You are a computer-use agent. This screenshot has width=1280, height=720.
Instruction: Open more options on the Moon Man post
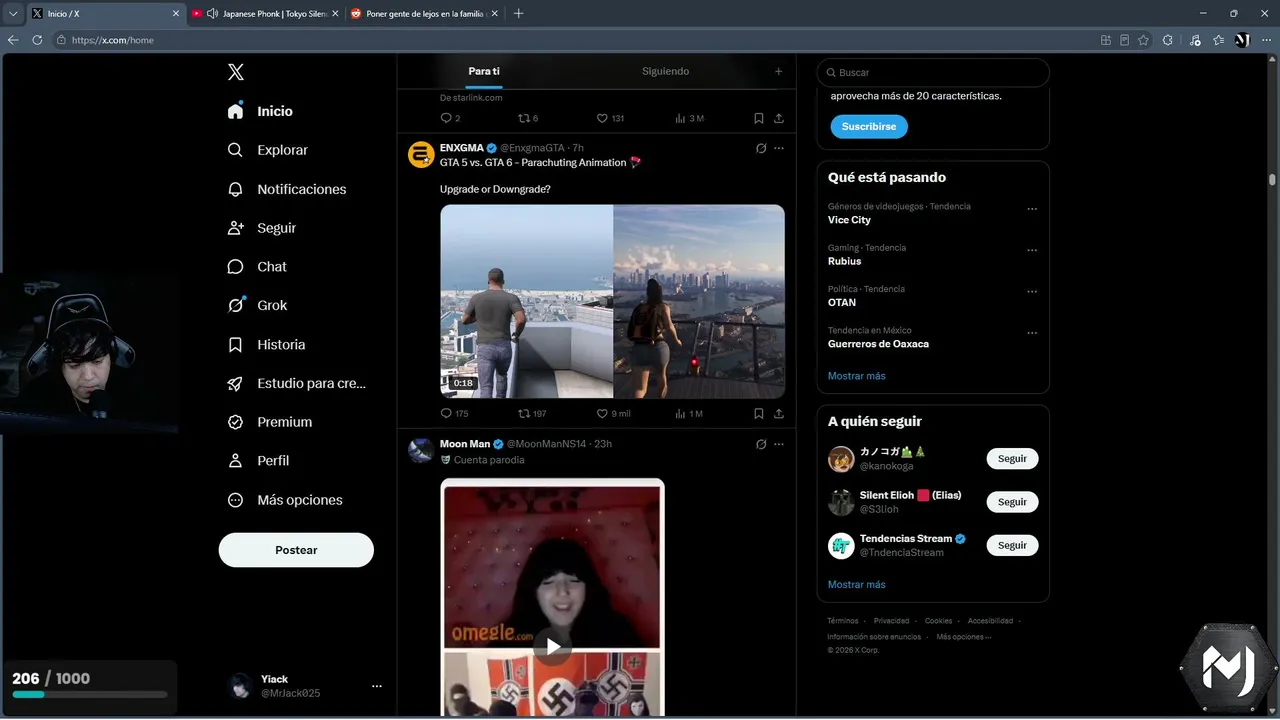(779, 444)
